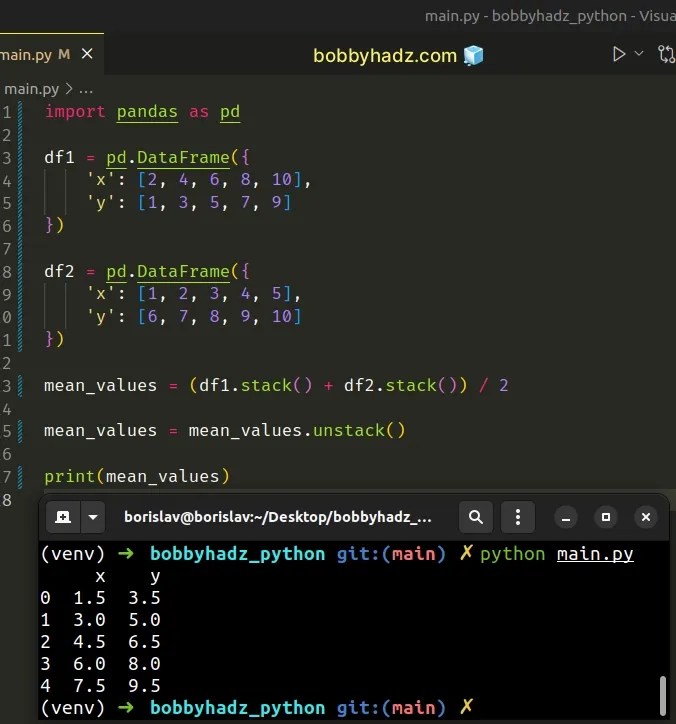This screenshot has height=724, width=676.
Task: Click 'python' command in terminal
Action: click(513, 554)
